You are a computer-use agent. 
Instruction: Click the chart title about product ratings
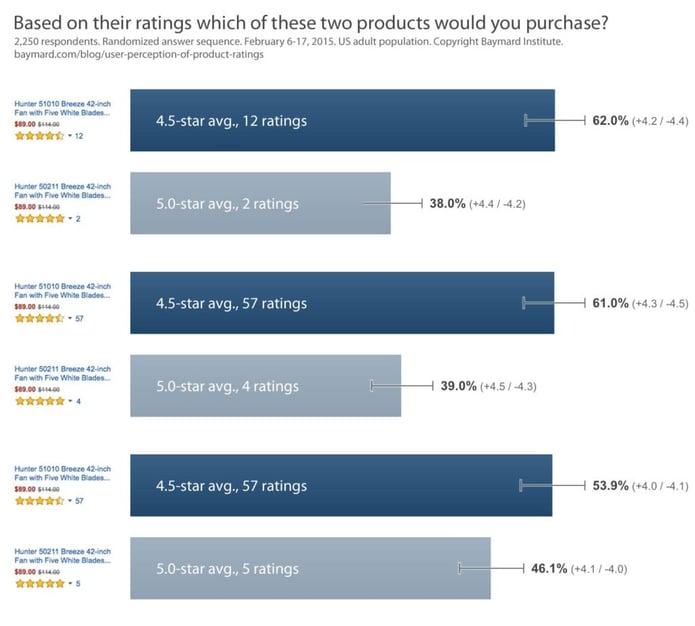coord(311,23)
